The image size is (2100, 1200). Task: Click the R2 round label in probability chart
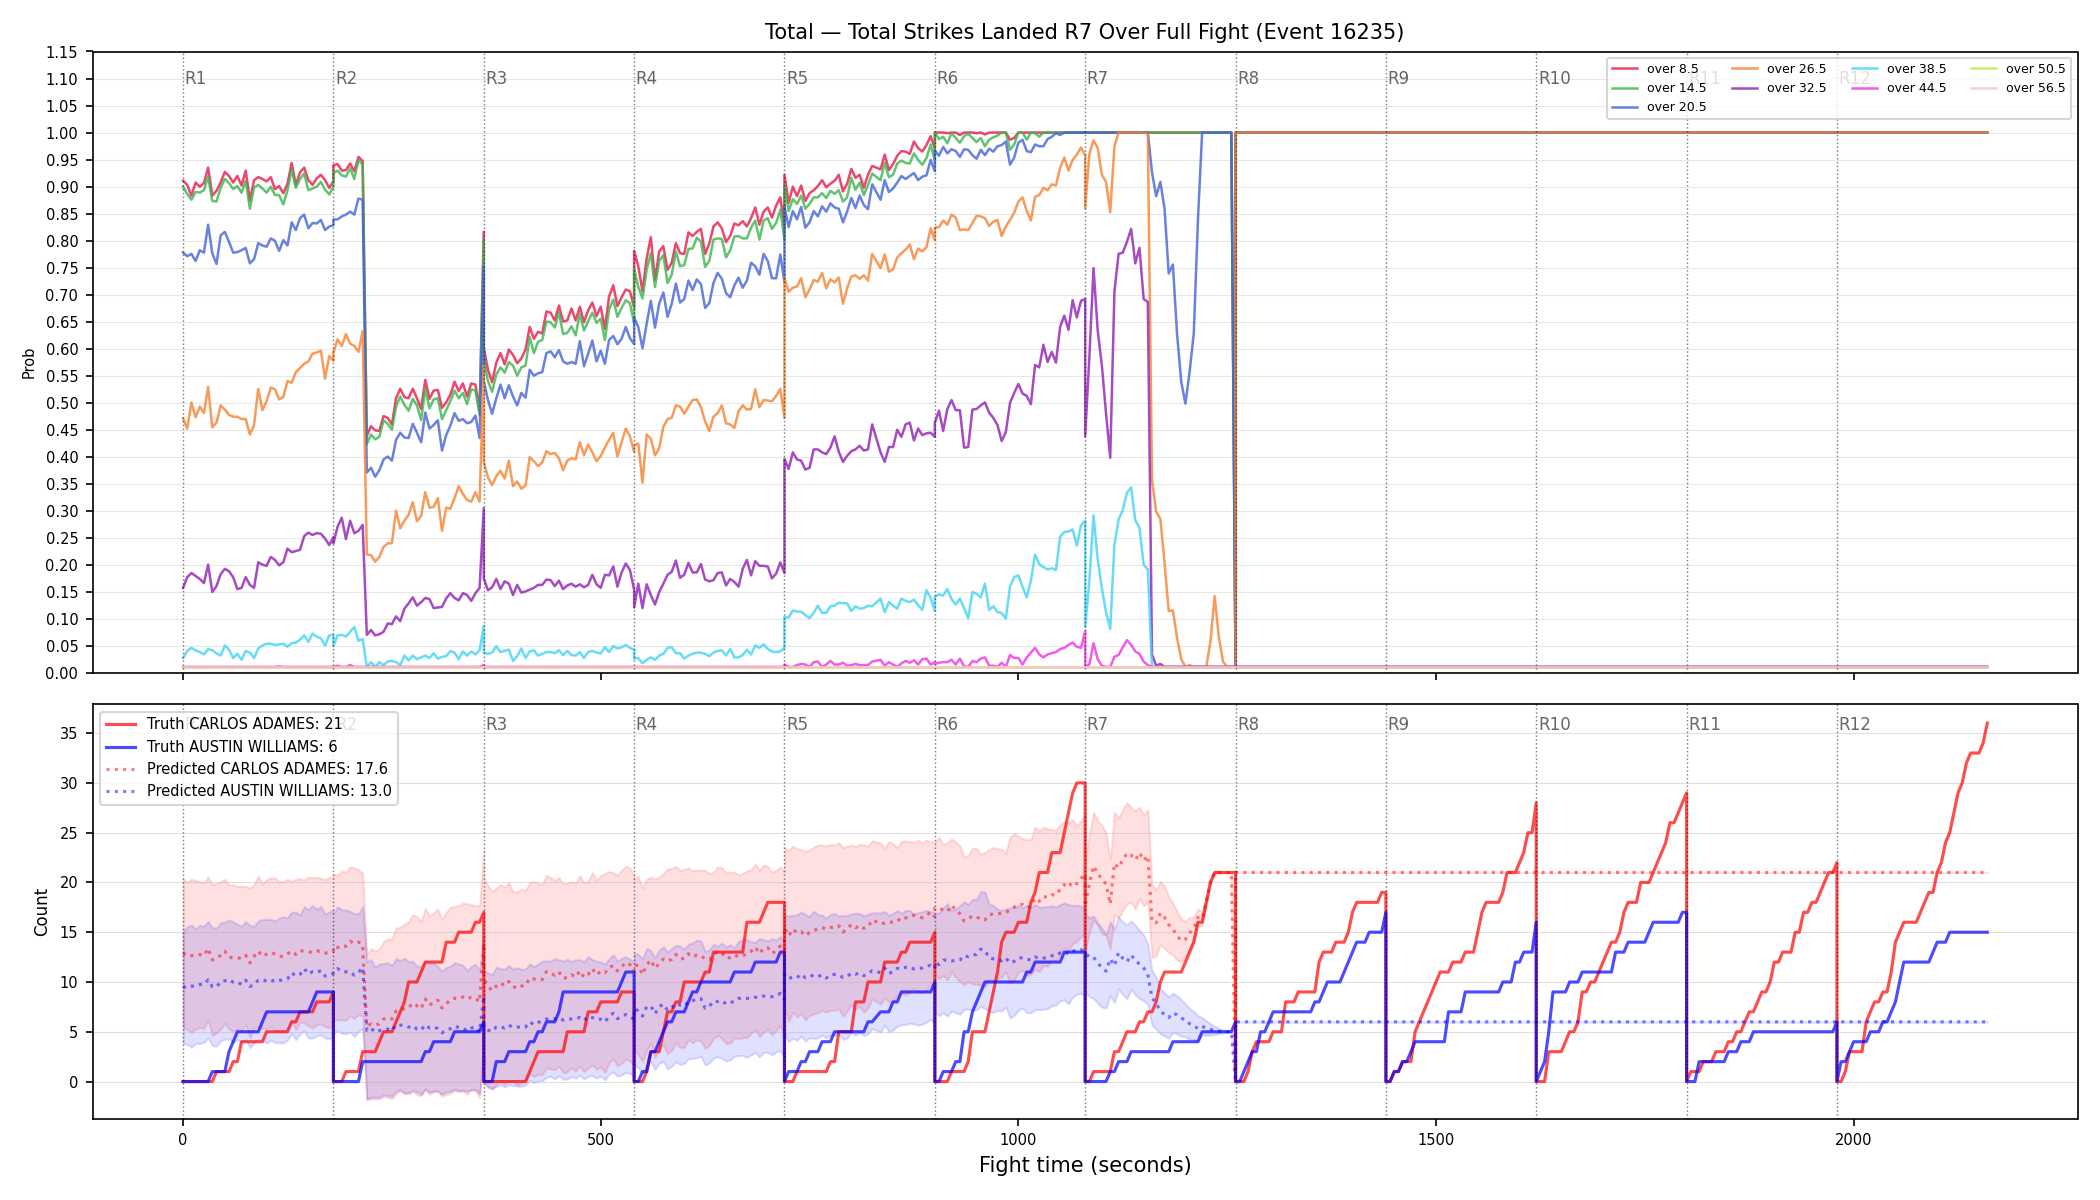[346, 78]
